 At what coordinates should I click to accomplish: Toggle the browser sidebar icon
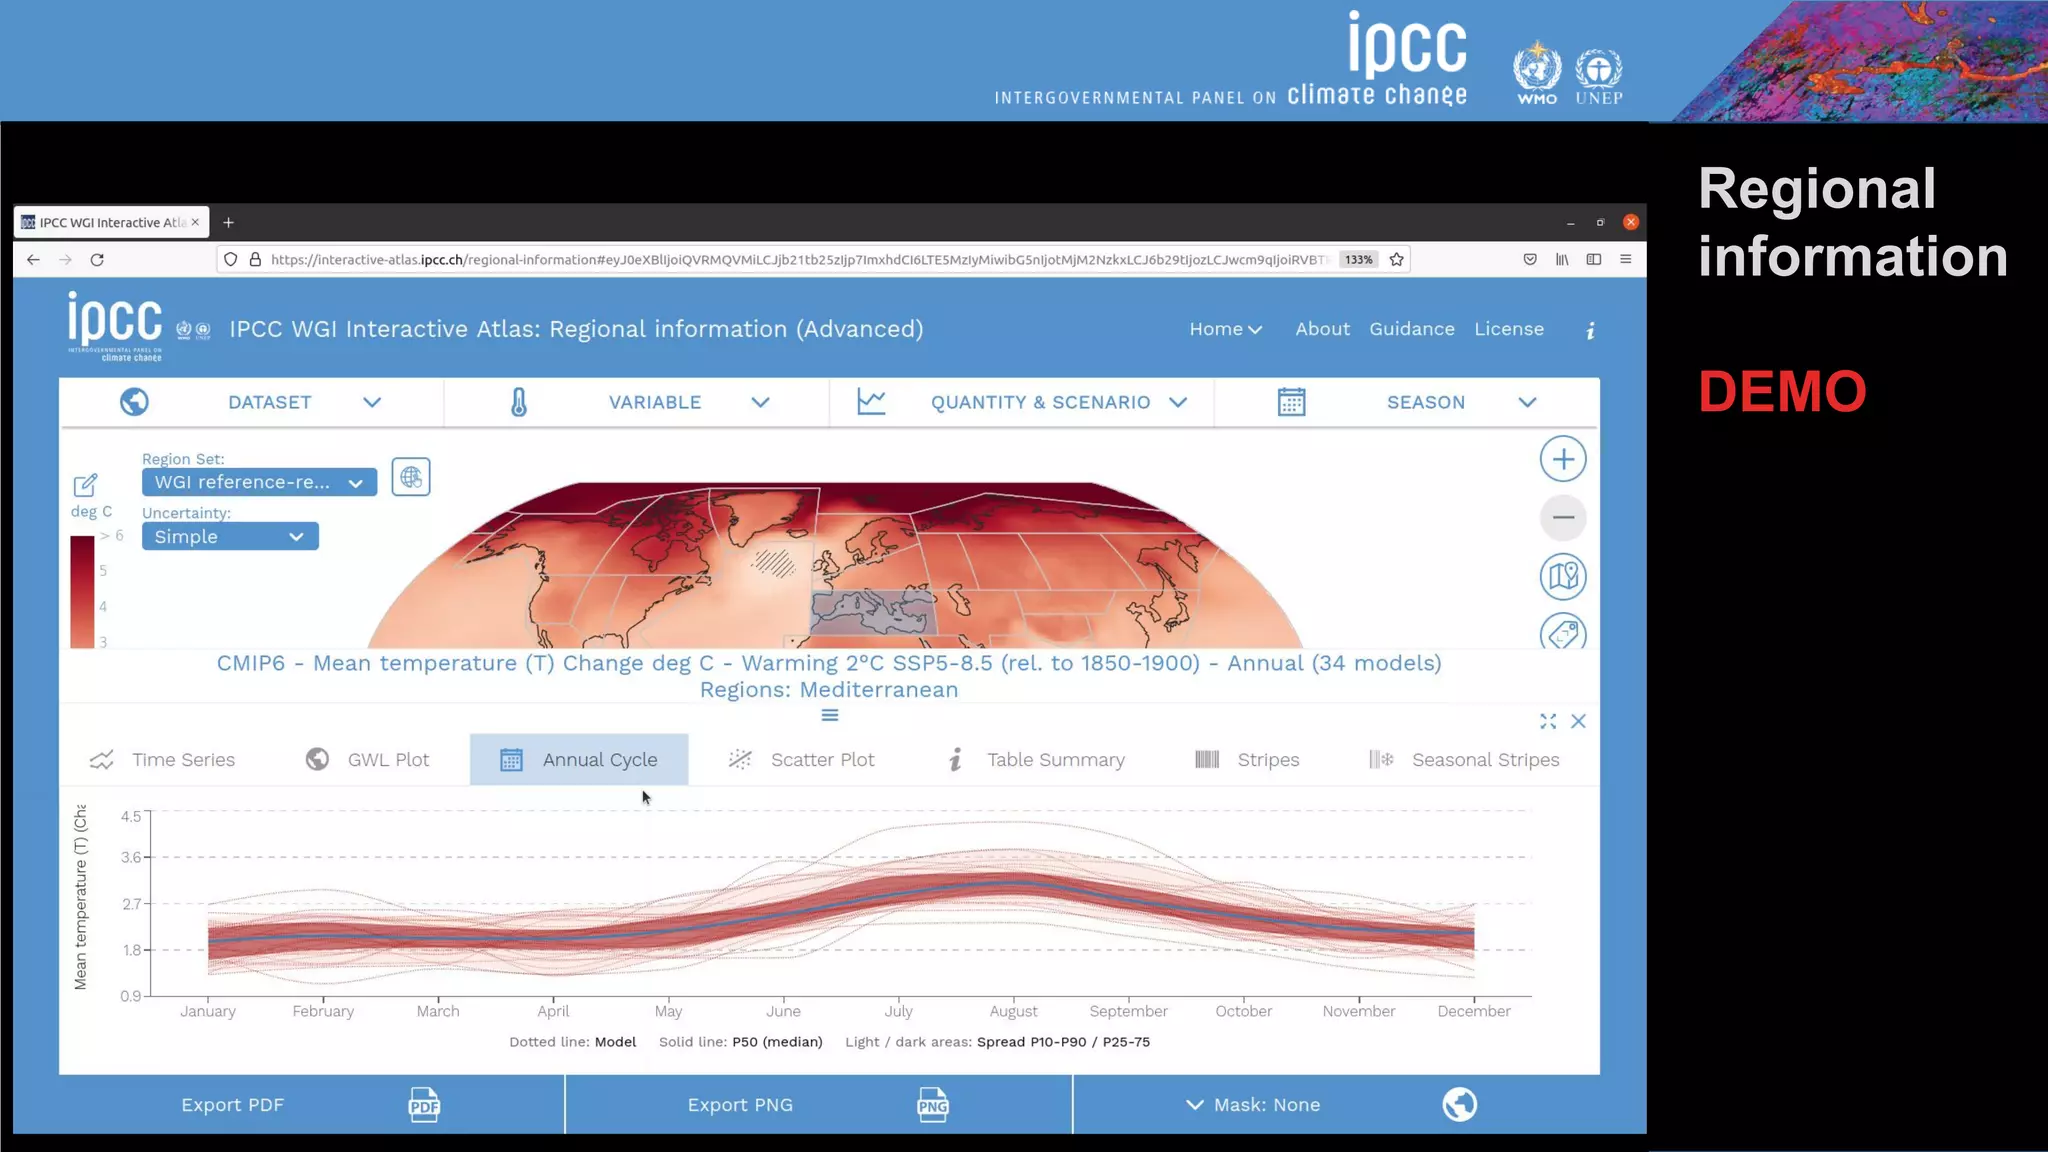click(x=1594, y=259)
